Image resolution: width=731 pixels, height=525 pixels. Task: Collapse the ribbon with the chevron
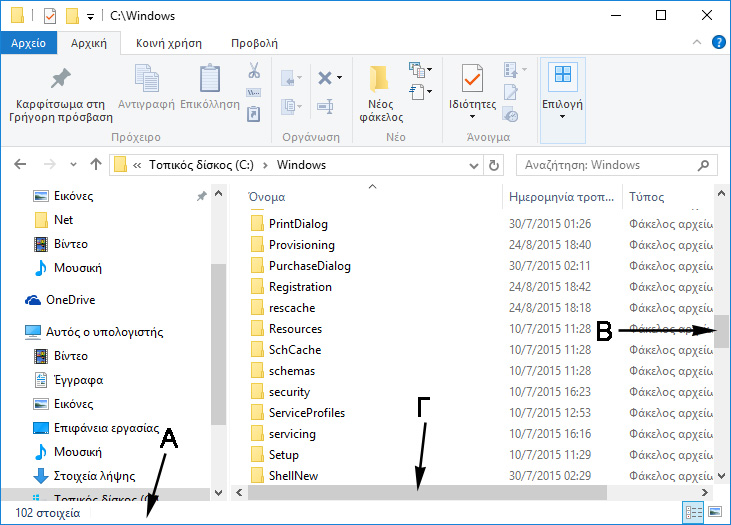tap(697, 42)
